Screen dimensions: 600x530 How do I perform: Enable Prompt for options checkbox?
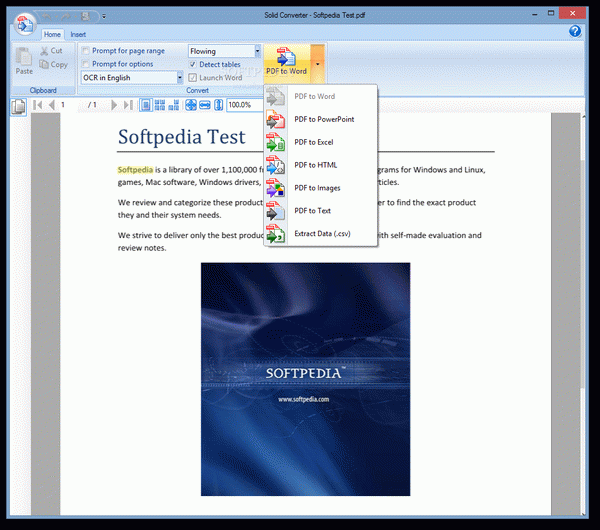pos(86,64)
